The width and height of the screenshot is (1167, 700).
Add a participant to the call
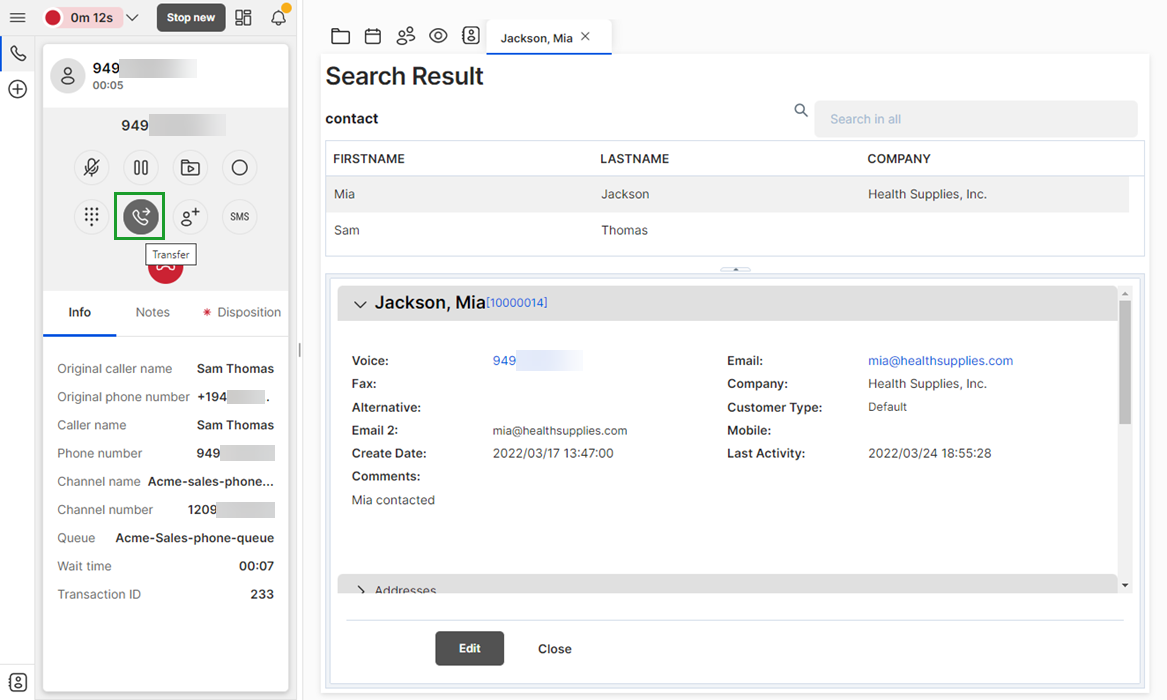[x=190, y=216]
